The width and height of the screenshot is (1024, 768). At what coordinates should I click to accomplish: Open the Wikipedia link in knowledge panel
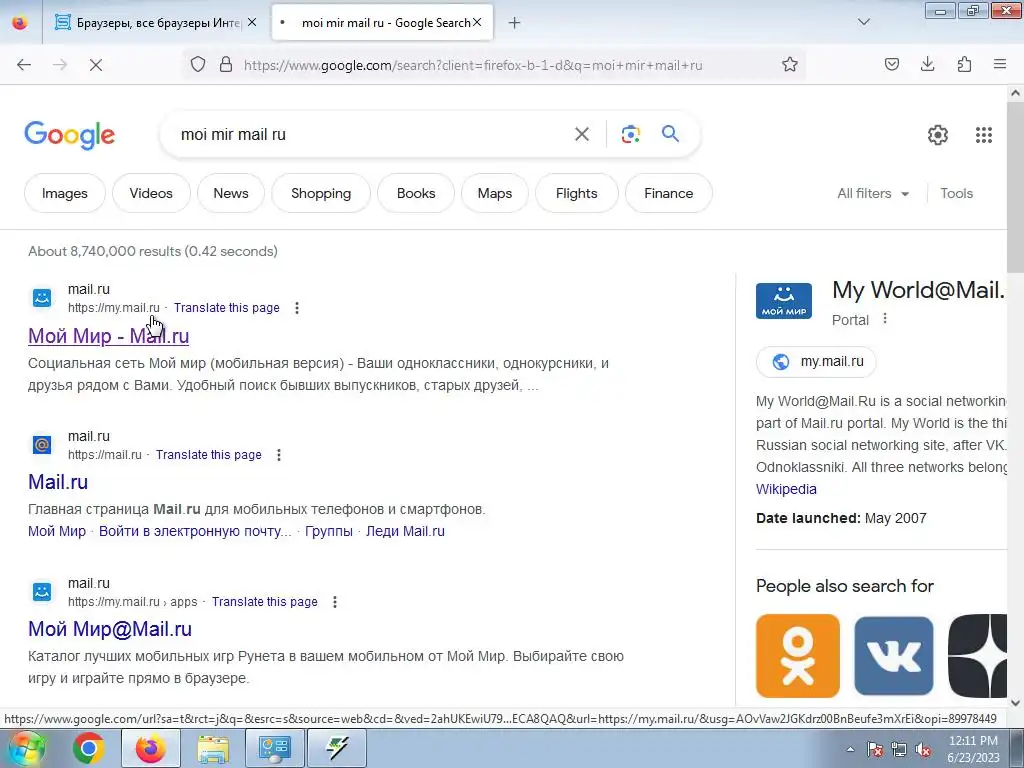(786, 489)
